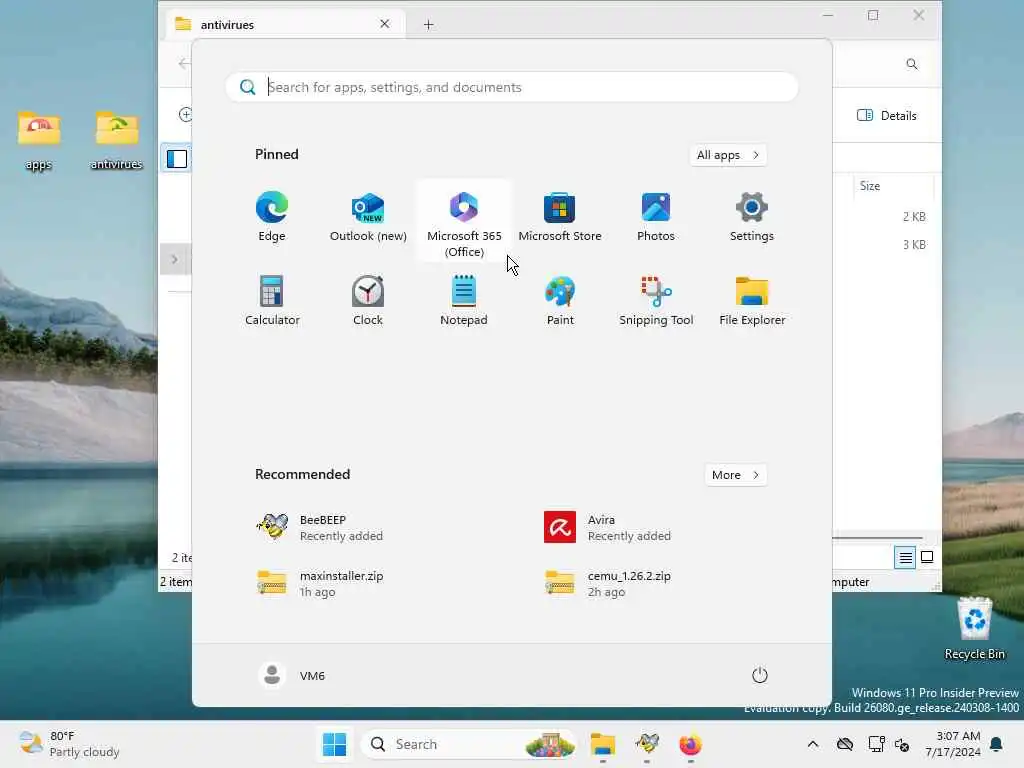Click muted volume icon in tray

point(903,744)
